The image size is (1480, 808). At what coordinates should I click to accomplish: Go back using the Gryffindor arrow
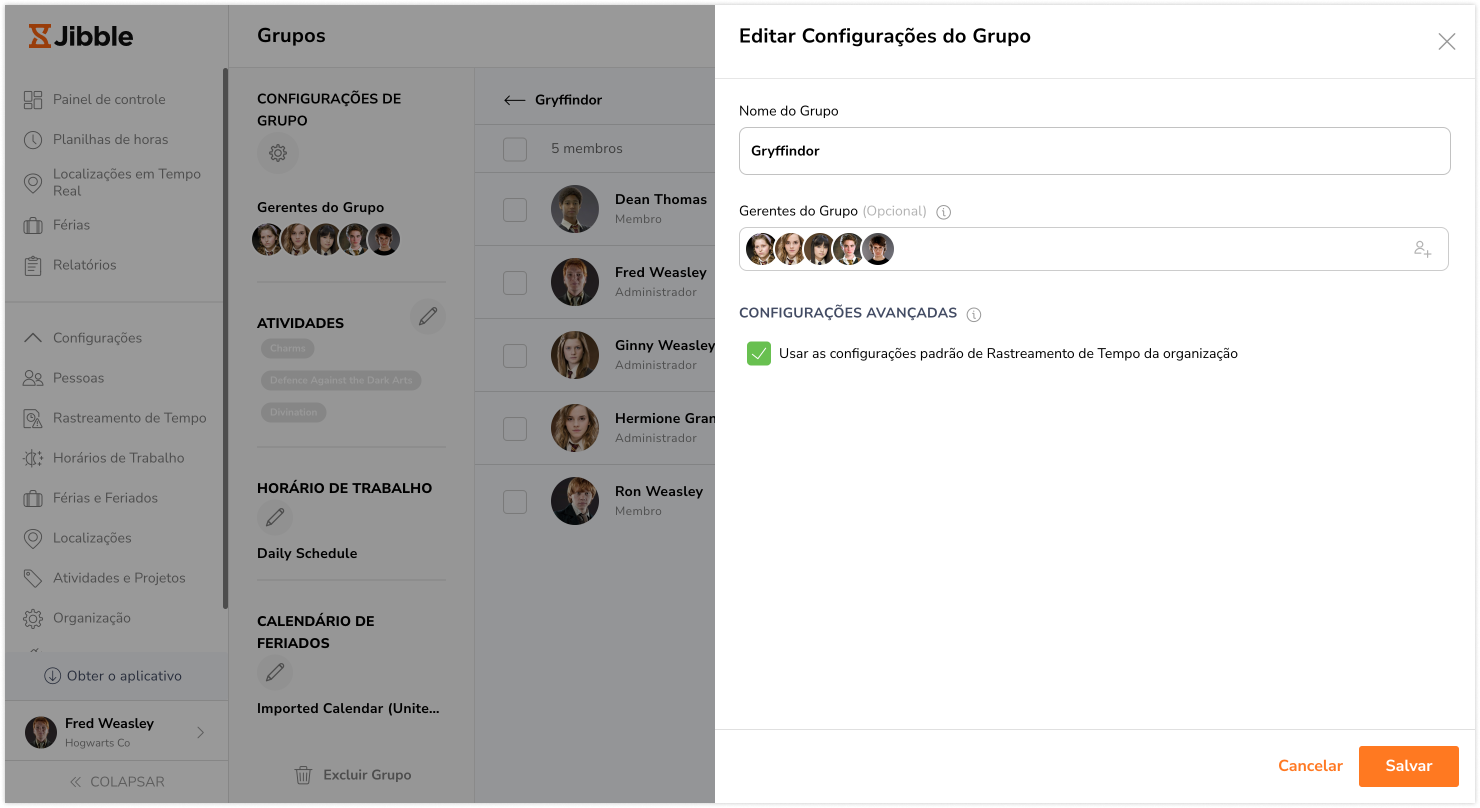(514, 100)
